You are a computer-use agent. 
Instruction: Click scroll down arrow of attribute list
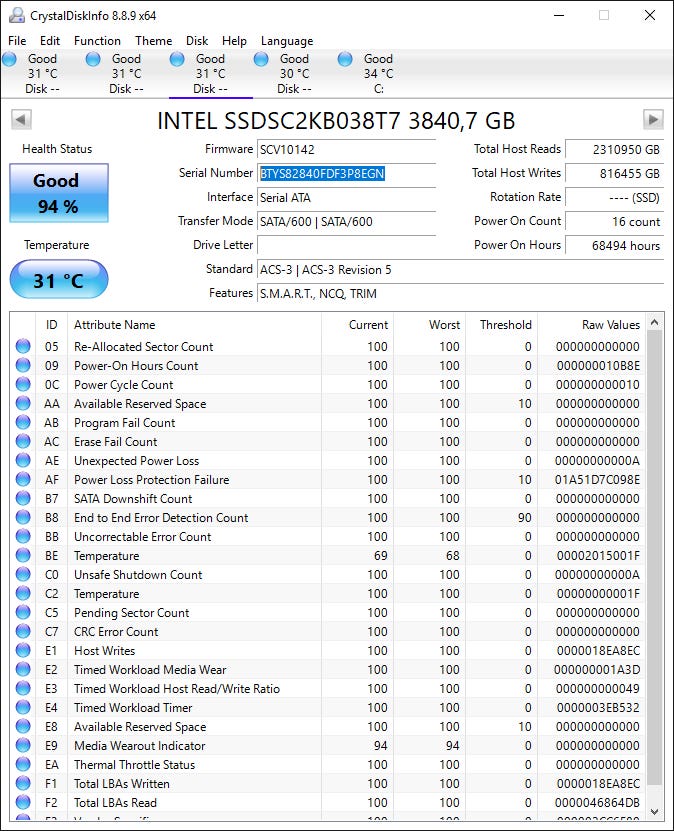point(654,811)
